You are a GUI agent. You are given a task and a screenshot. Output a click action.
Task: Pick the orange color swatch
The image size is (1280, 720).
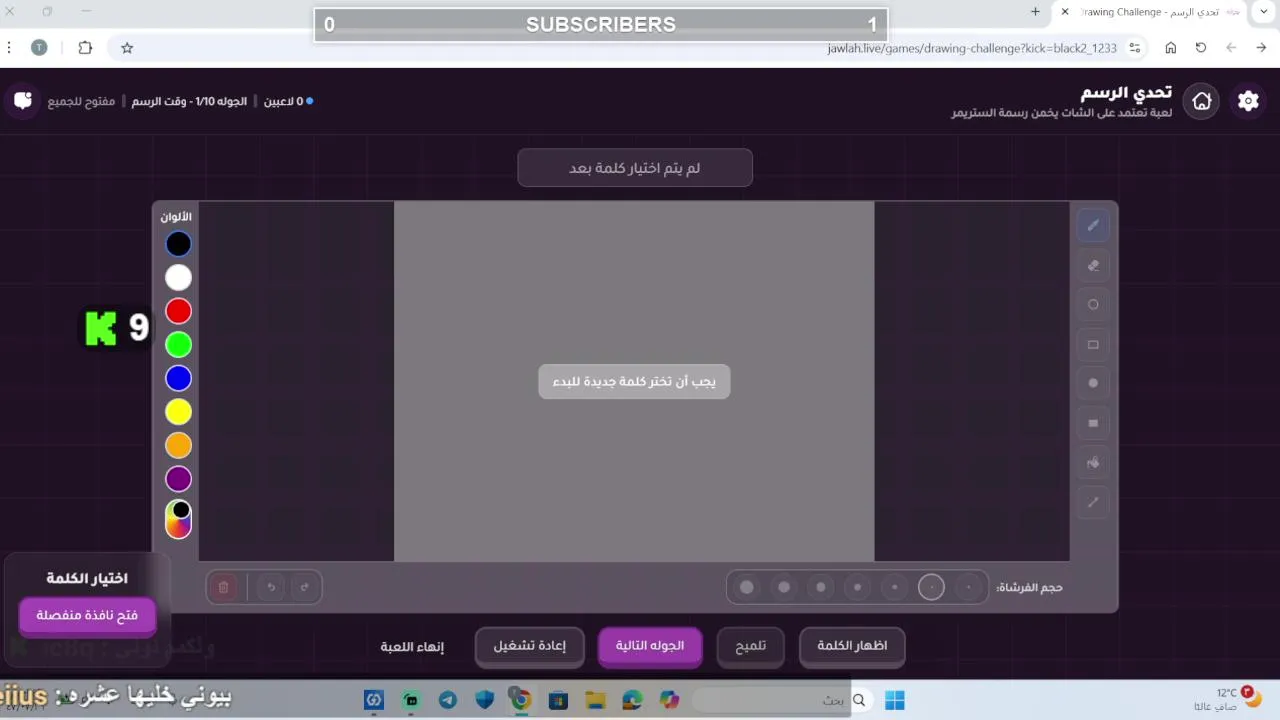pyautogui.click(x=178, y=445)
